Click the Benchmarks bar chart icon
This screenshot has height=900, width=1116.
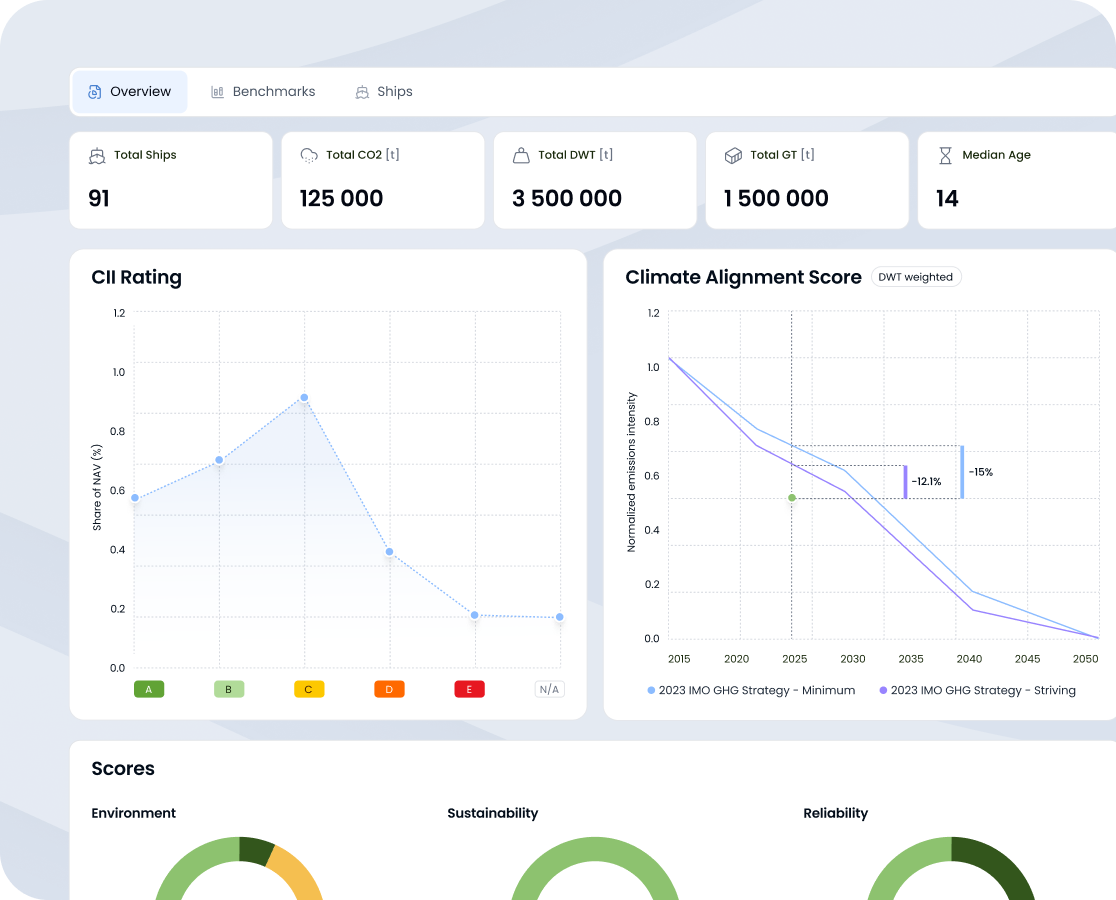point(218,92)
